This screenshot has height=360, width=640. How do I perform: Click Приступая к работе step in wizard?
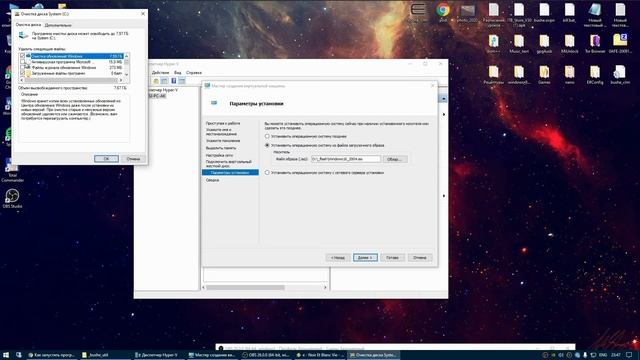[x=223, y=123]
